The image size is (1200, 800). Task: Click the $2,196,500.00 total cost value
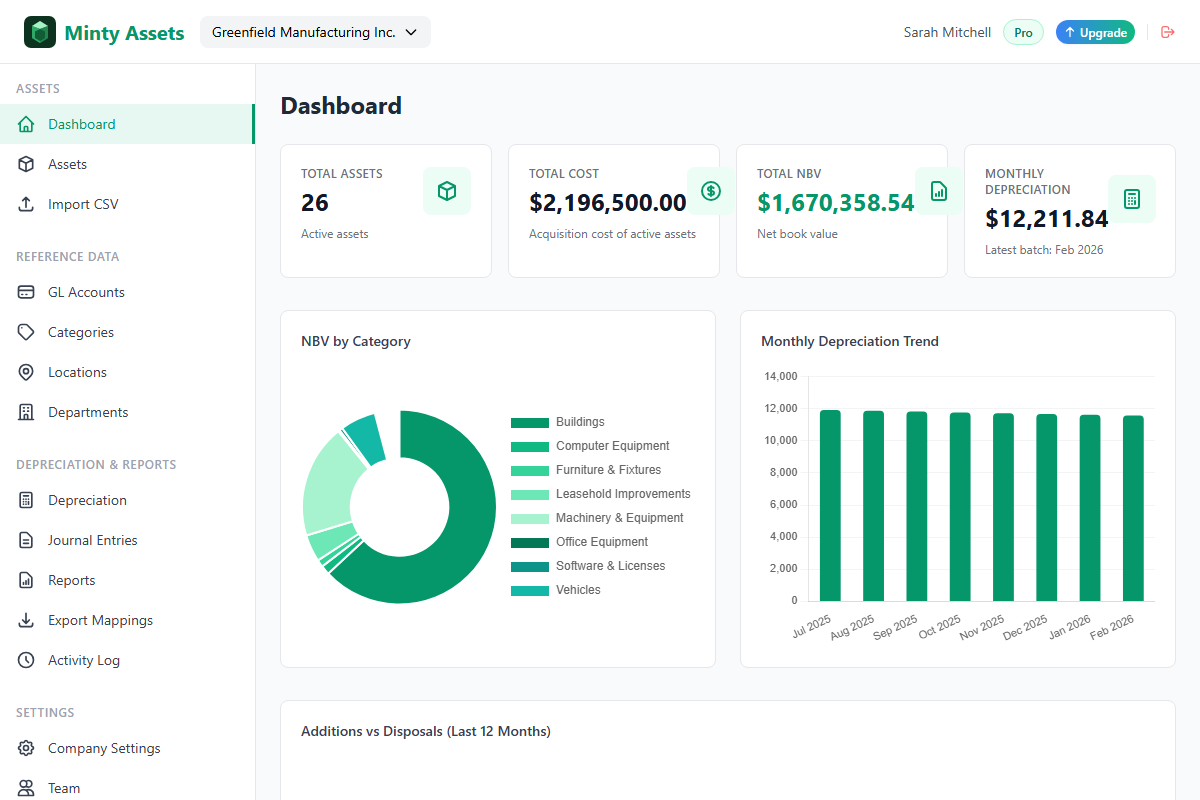(x=608, y=203)
